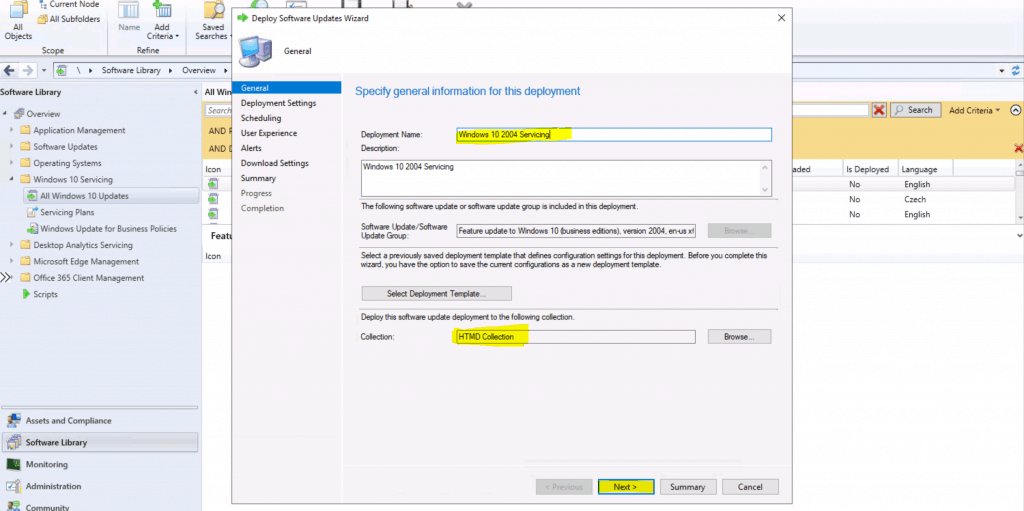Go to Download Settings wizard page
The width and height of the screenshot is (1024, 511).
click(274, 163)
